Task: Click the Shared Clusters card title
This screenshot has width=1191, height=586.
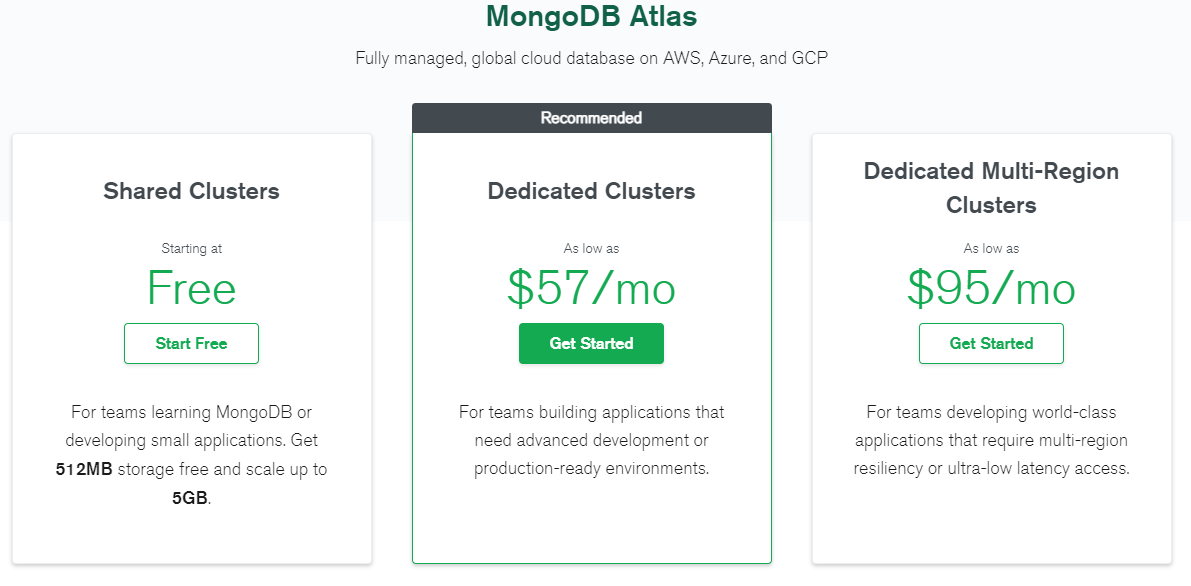Action: coord(191,191)
